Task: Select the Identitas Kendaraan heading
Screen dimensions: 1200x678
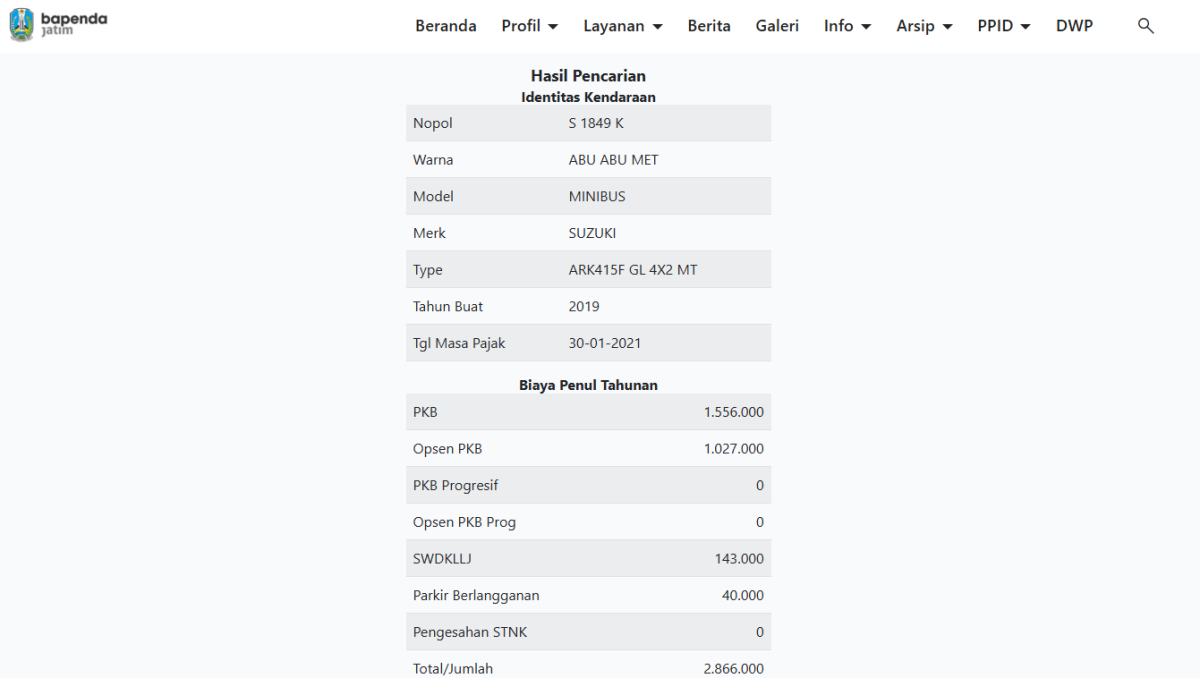Action: pyautogui.click(x=588, y=97)
